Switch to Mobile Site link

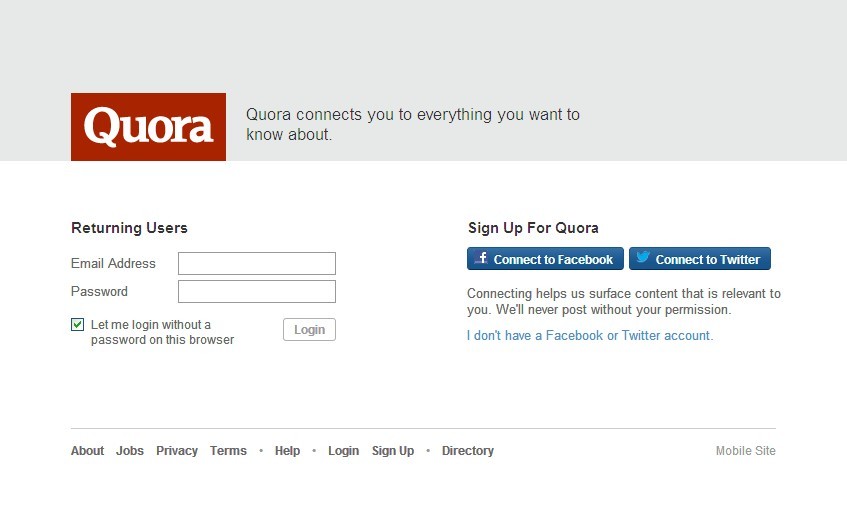coord(745,451)
